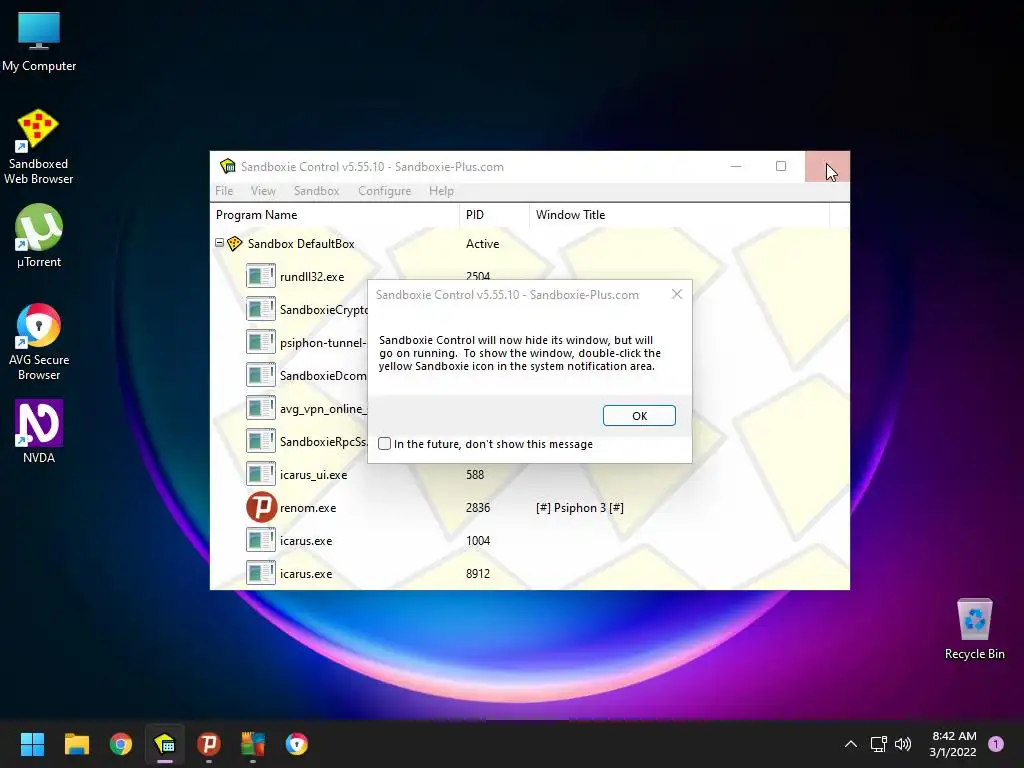Click PID value 1004

[478, 541]
